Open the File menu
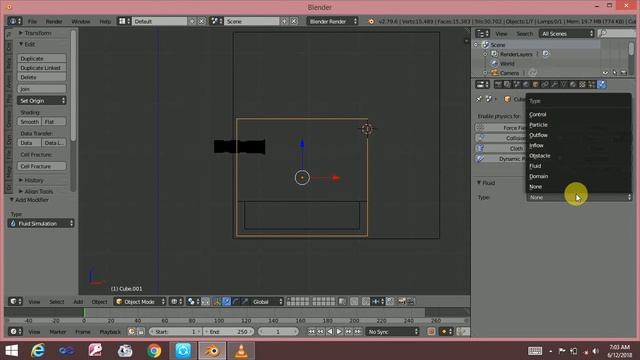The height and width of the screenshot is (360, 640). coord(32,21)
